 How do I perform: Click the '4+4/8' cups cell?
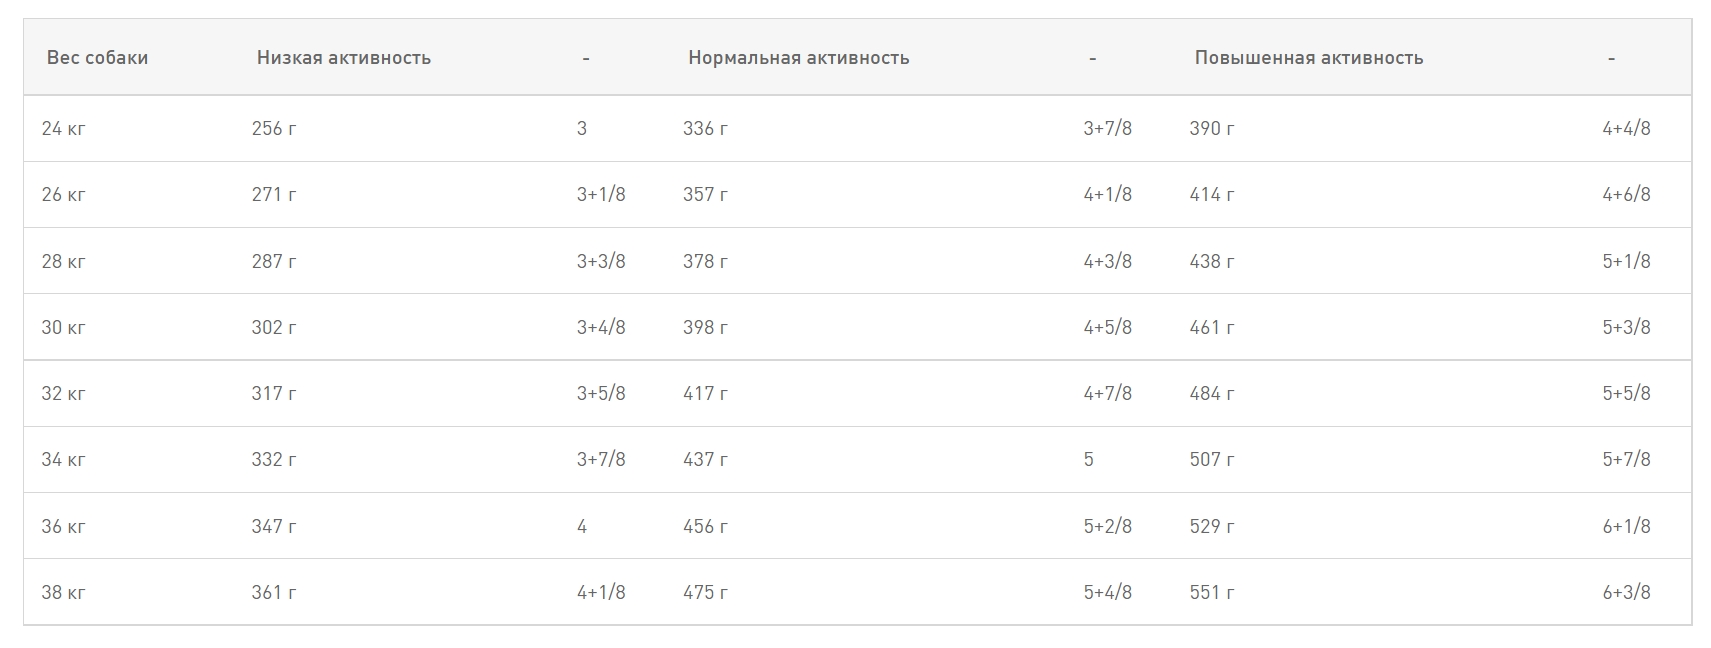click(1626, 128)
